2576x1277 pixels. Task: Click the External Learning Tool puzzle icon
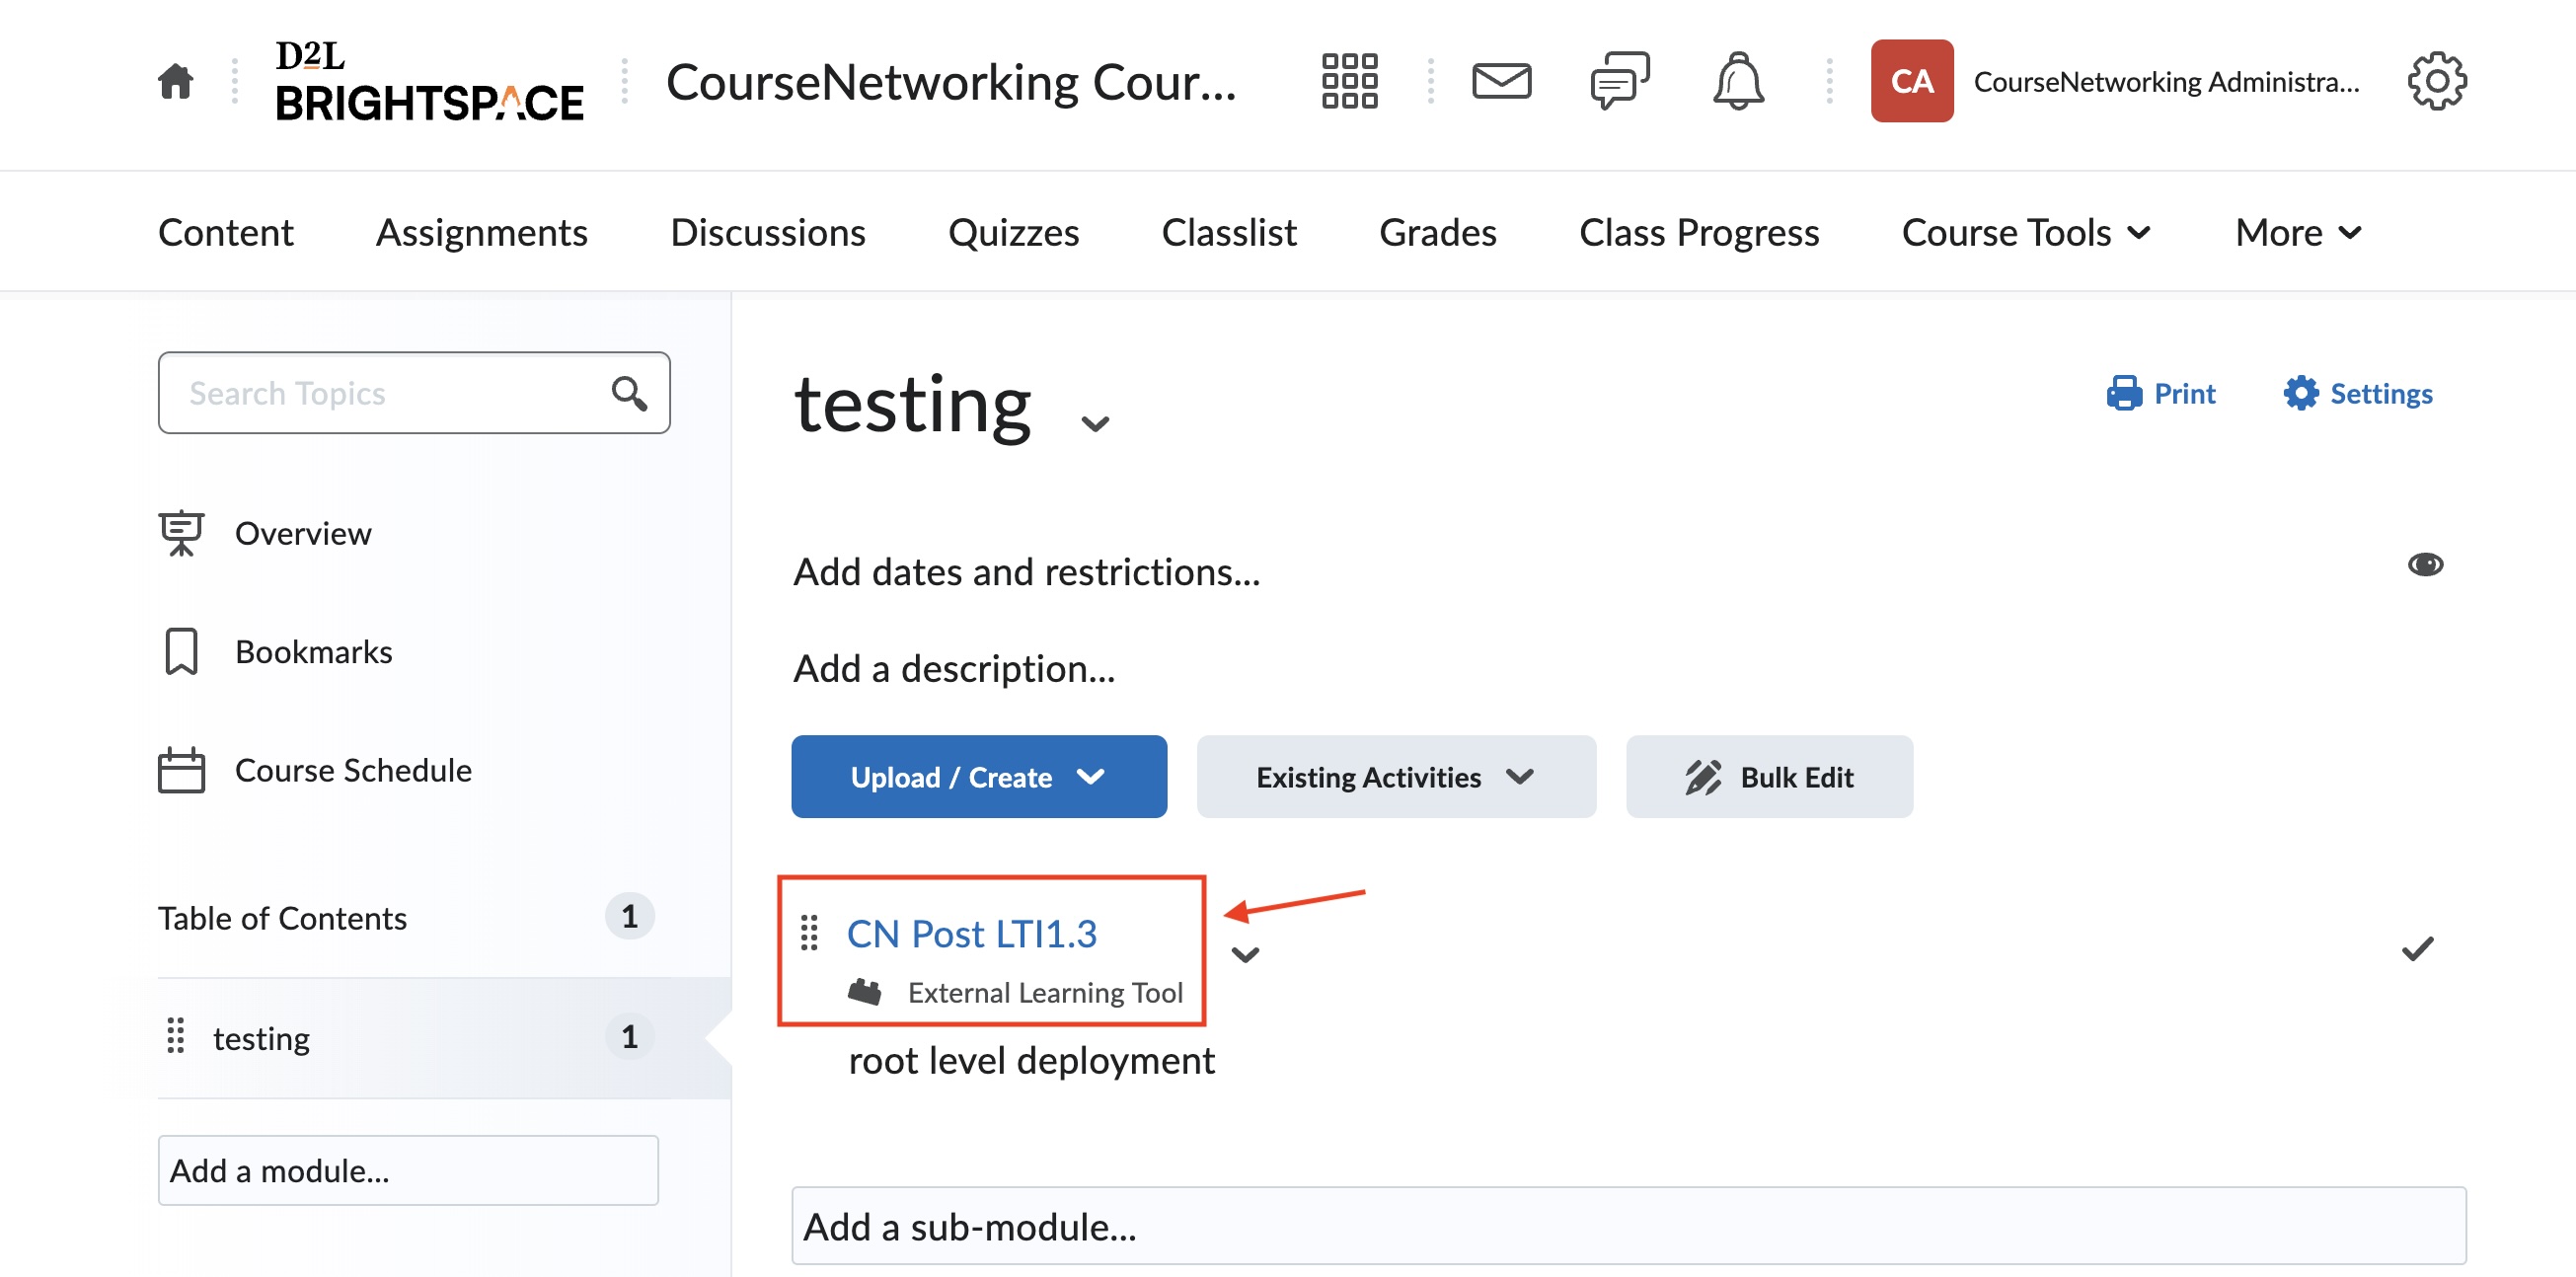coord(864,992)
